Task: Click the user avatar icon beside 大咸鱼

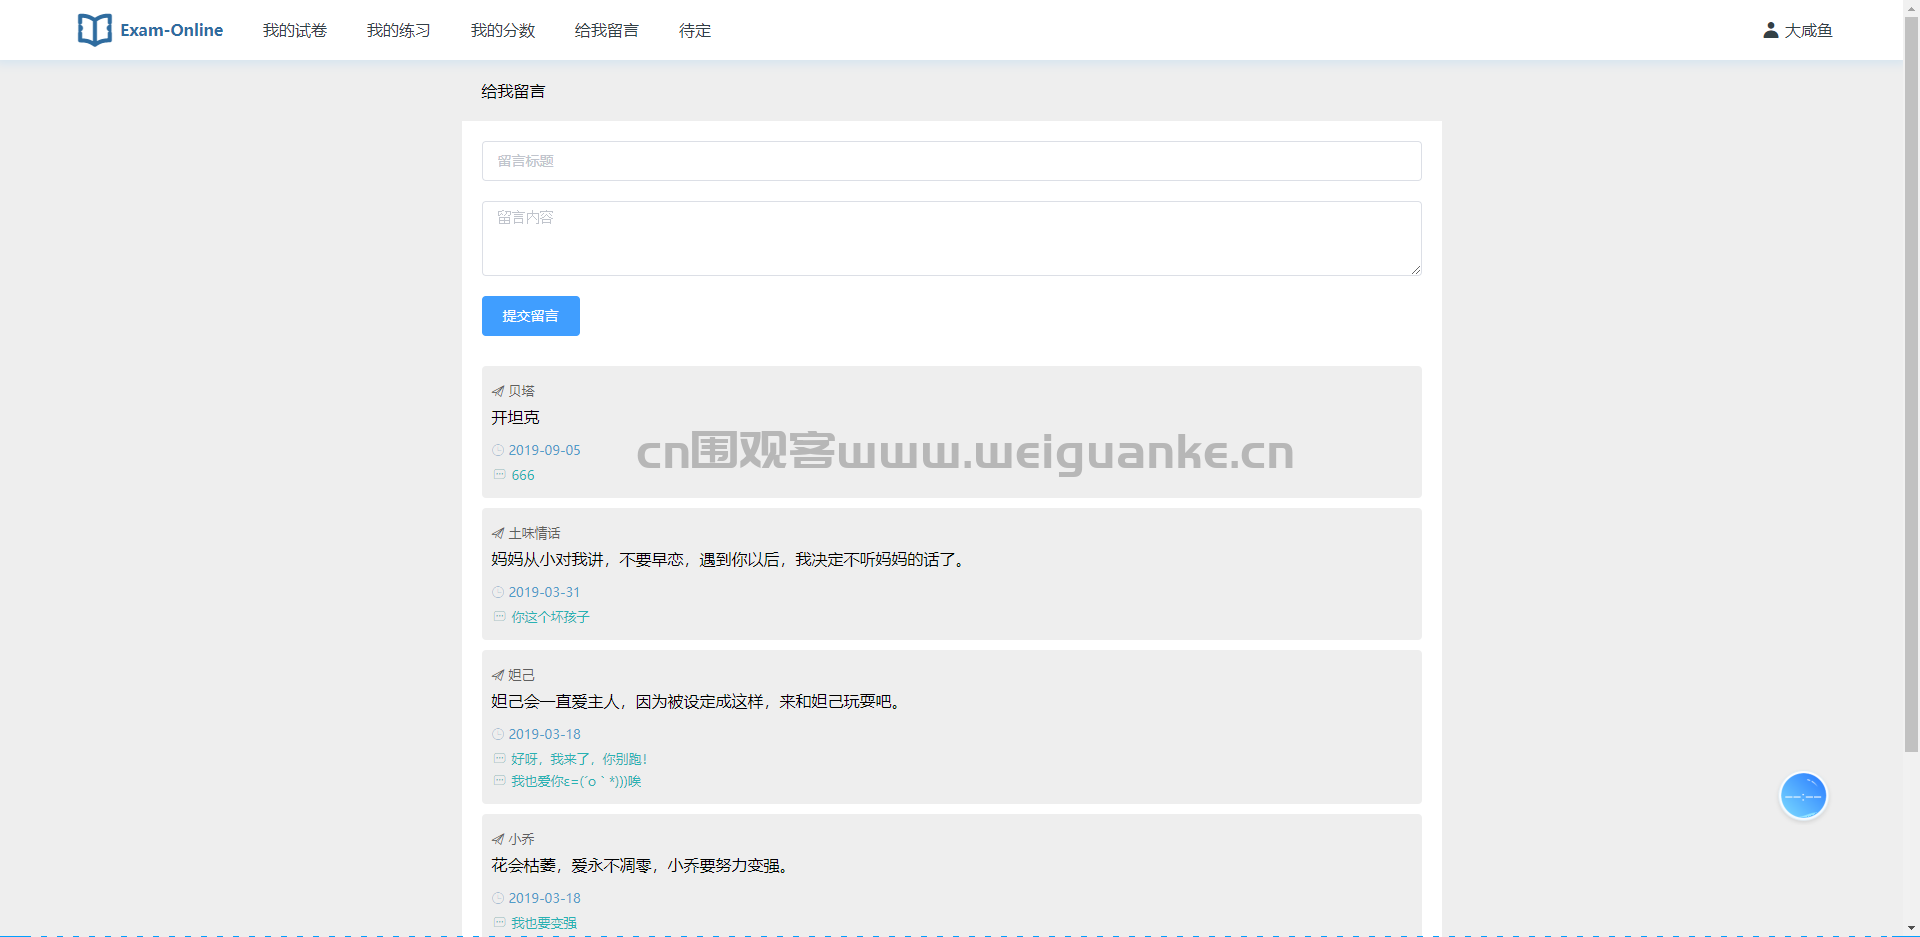Action: 1771,30
